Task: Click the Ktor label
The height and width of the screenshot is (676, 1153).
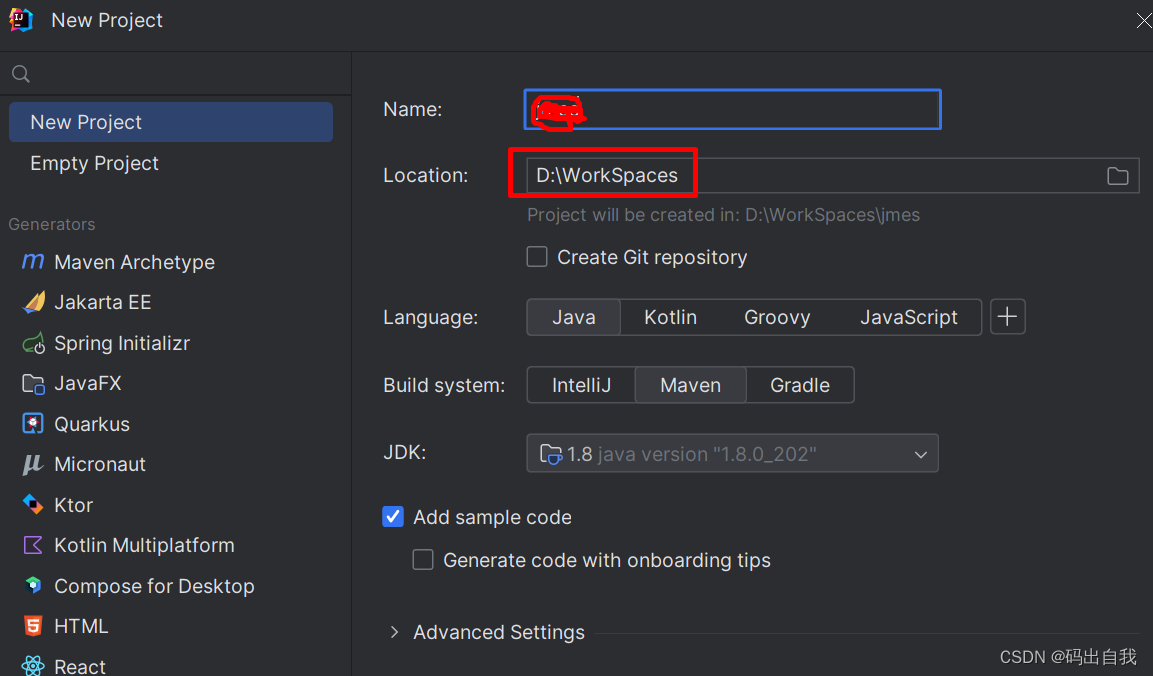Action: pos(74,505)
